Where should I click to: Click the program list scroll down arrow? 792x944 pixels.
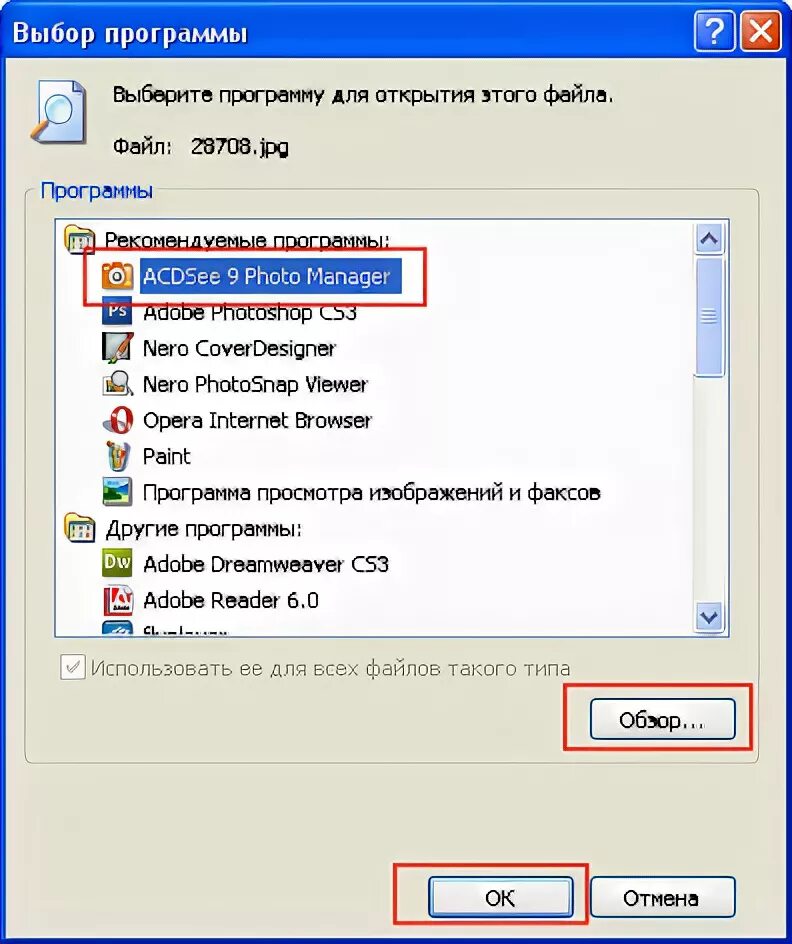(x=709, y=616)
